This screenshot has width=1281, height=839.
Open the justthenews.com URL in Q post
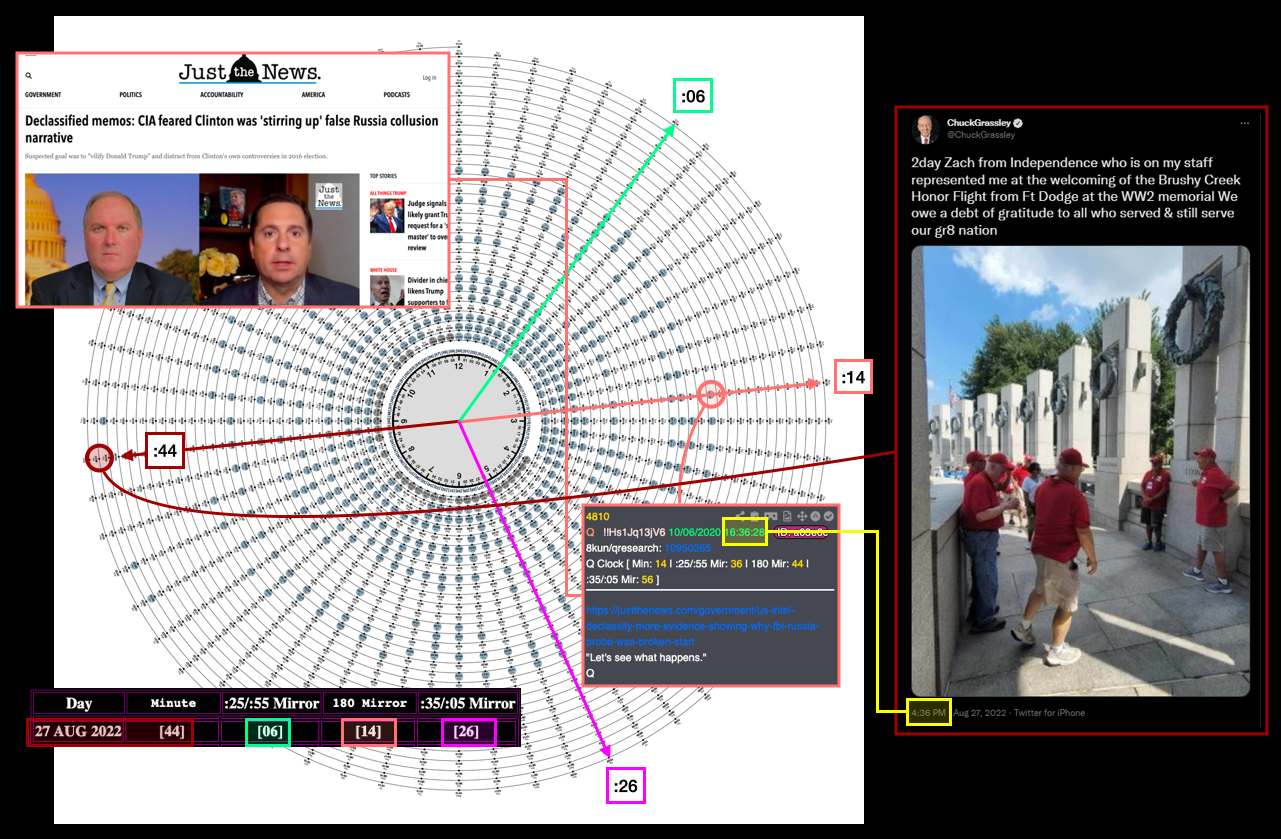(702, 625)
